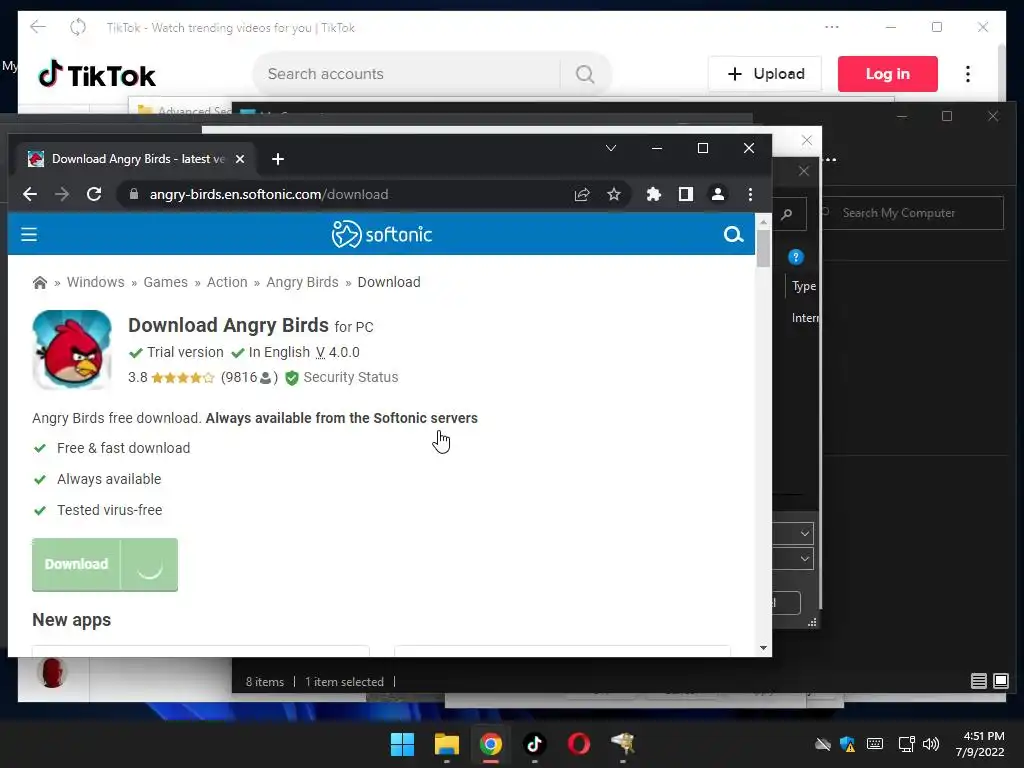This screenshot has width=1024, height=768.
Task: Open Chrome extensions puzzle icon
Action: coord(654,194)
